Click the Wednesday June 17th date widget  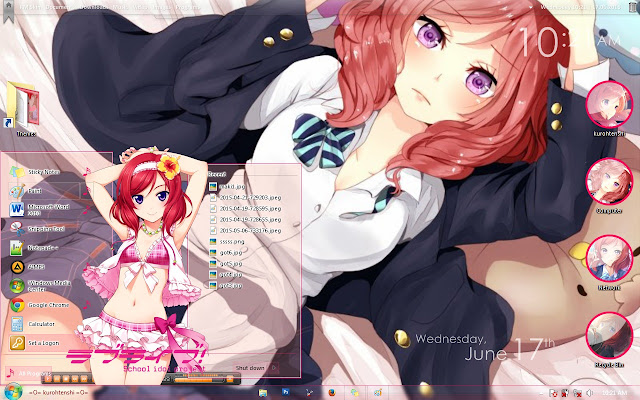coord(485,348)
